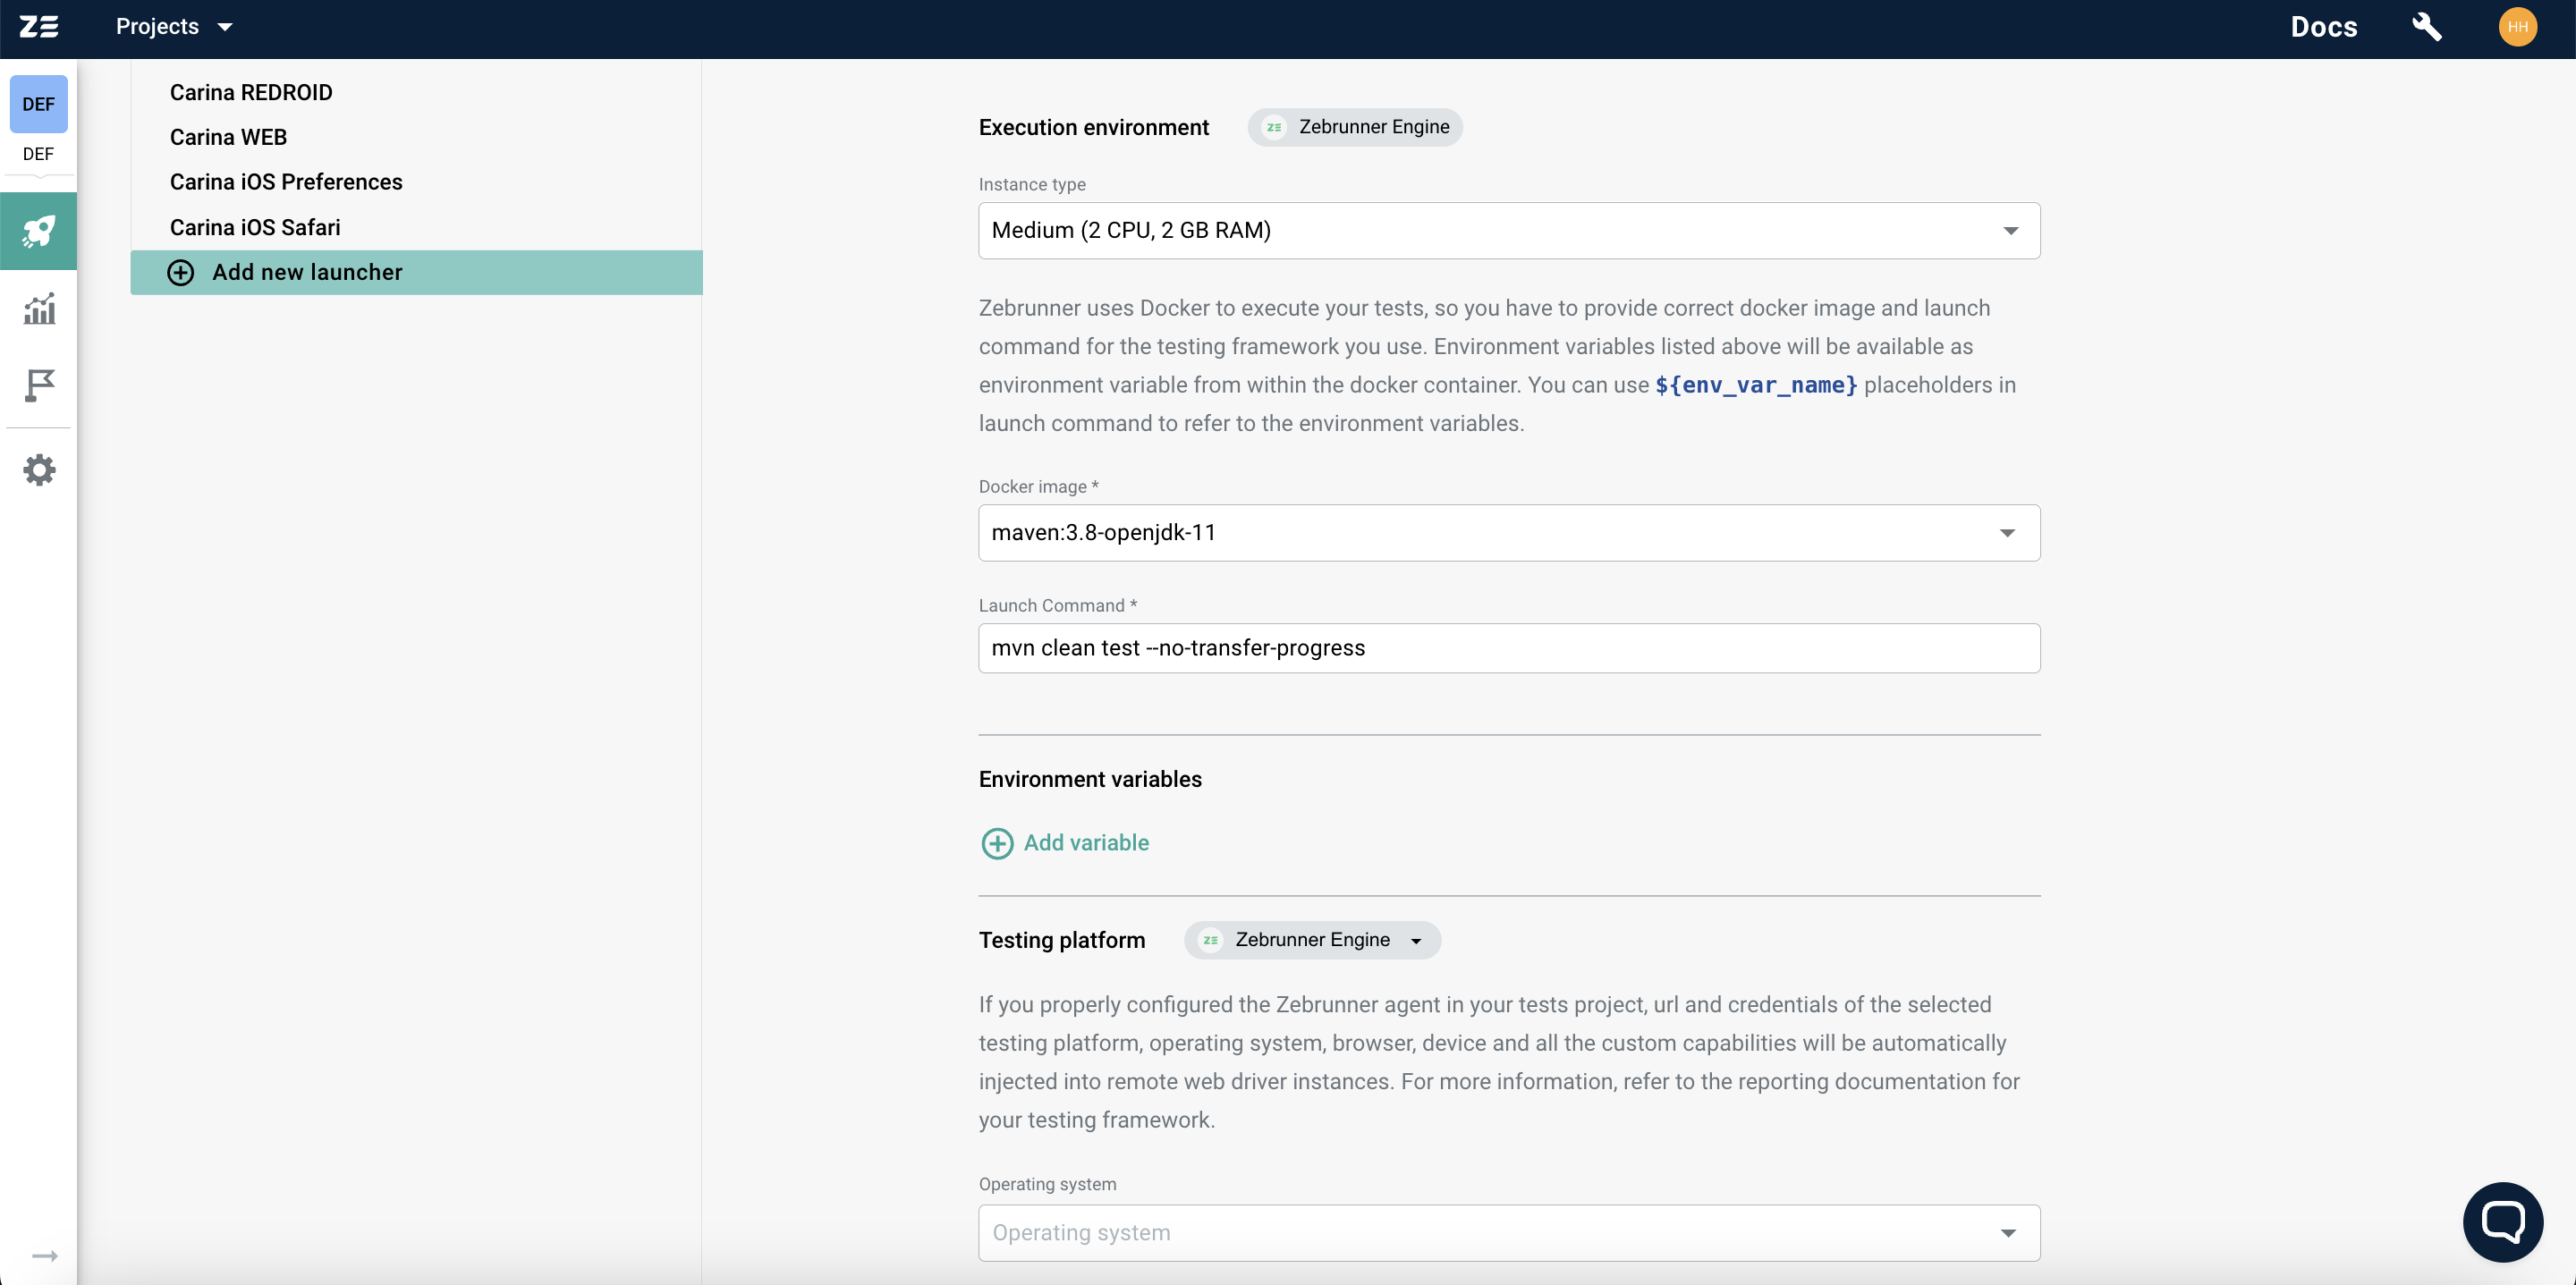
Task: Open the HH user avatar menu
Action: [2517, 27]
